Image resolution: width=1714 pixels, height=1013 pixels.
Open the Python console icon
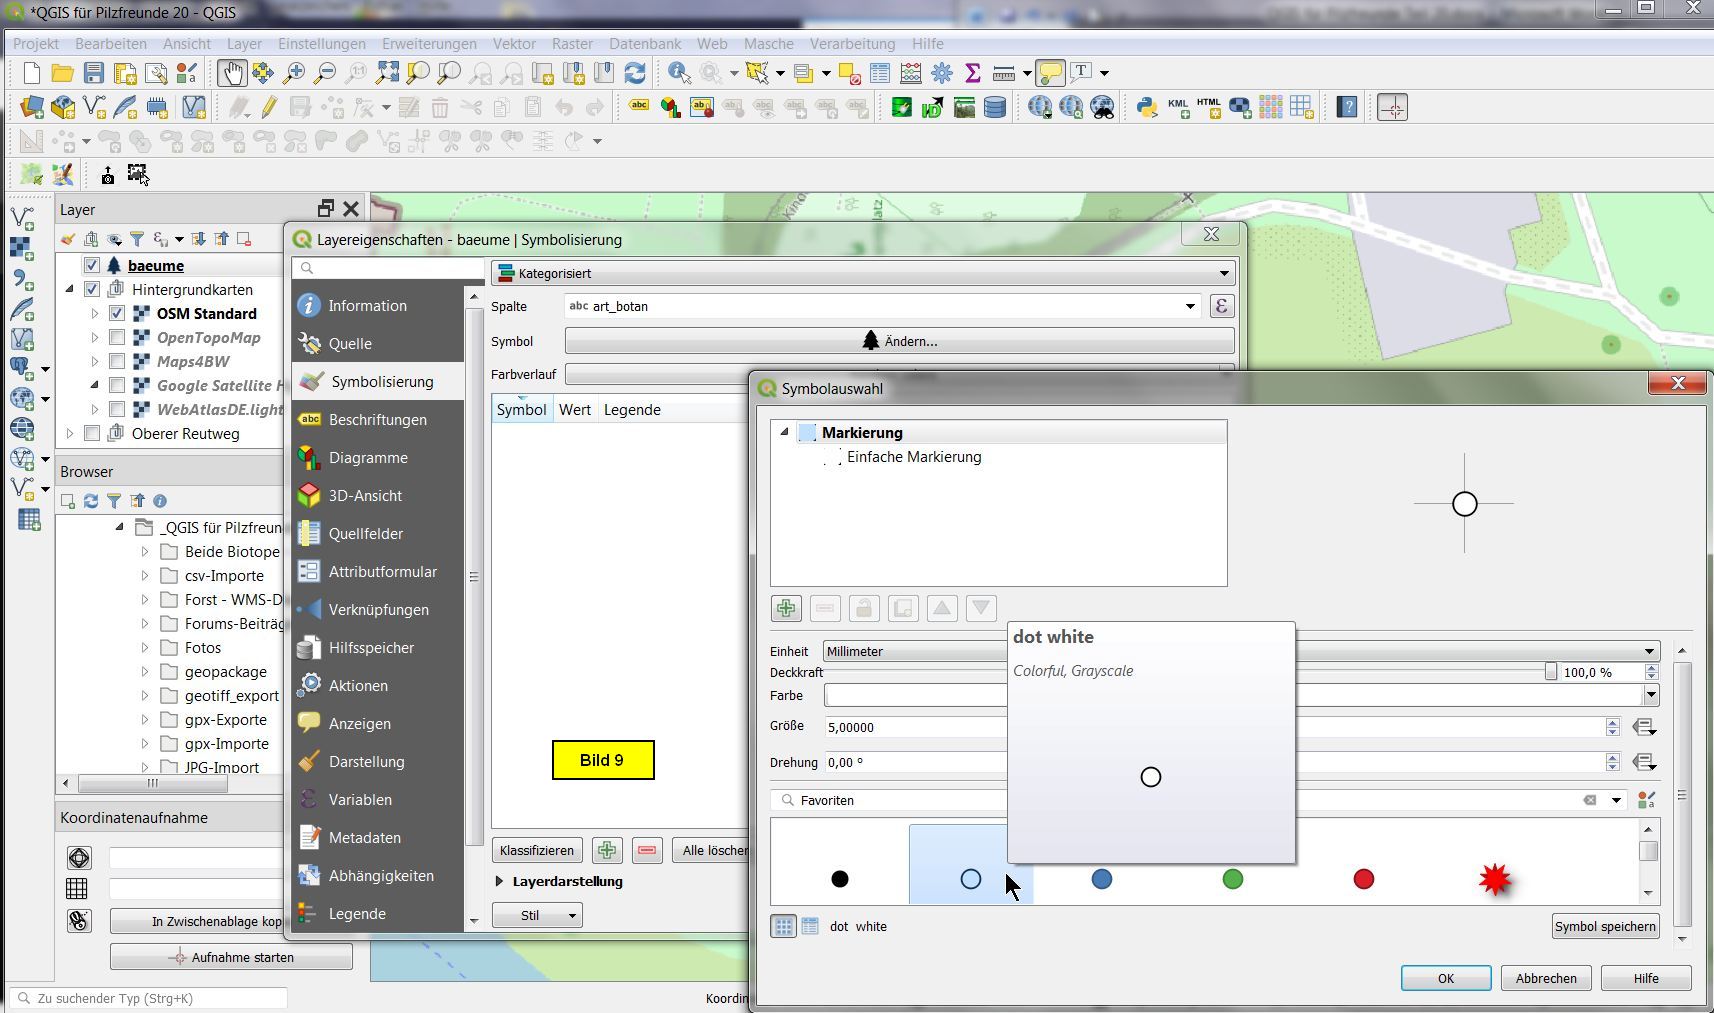click(1147, 107)
